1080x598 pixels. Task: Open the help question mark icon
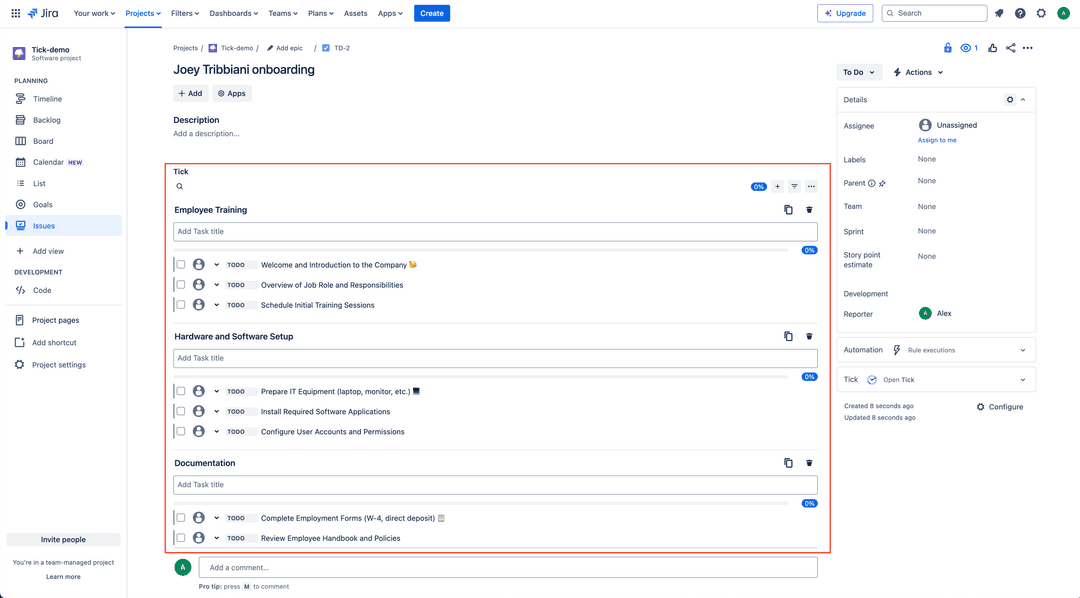(x=1020, y=13)
